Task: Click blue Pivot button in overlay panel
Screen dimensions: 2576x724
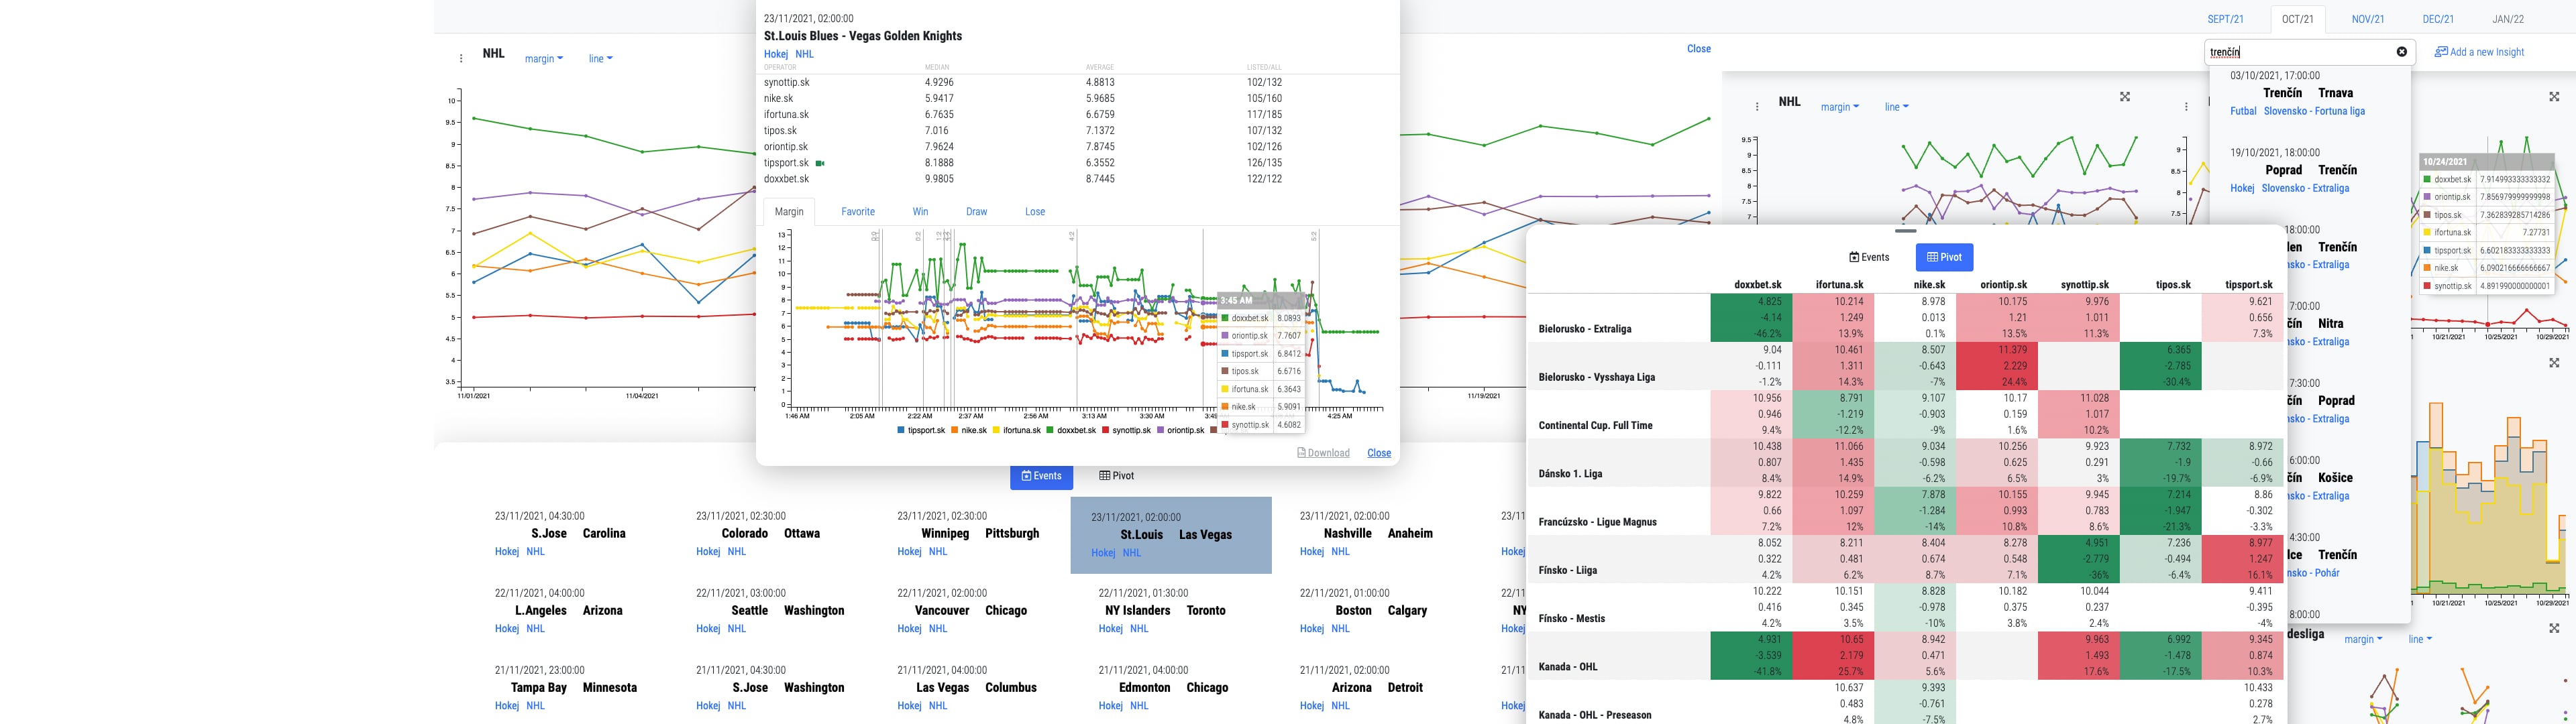Action: (1943, 257)
